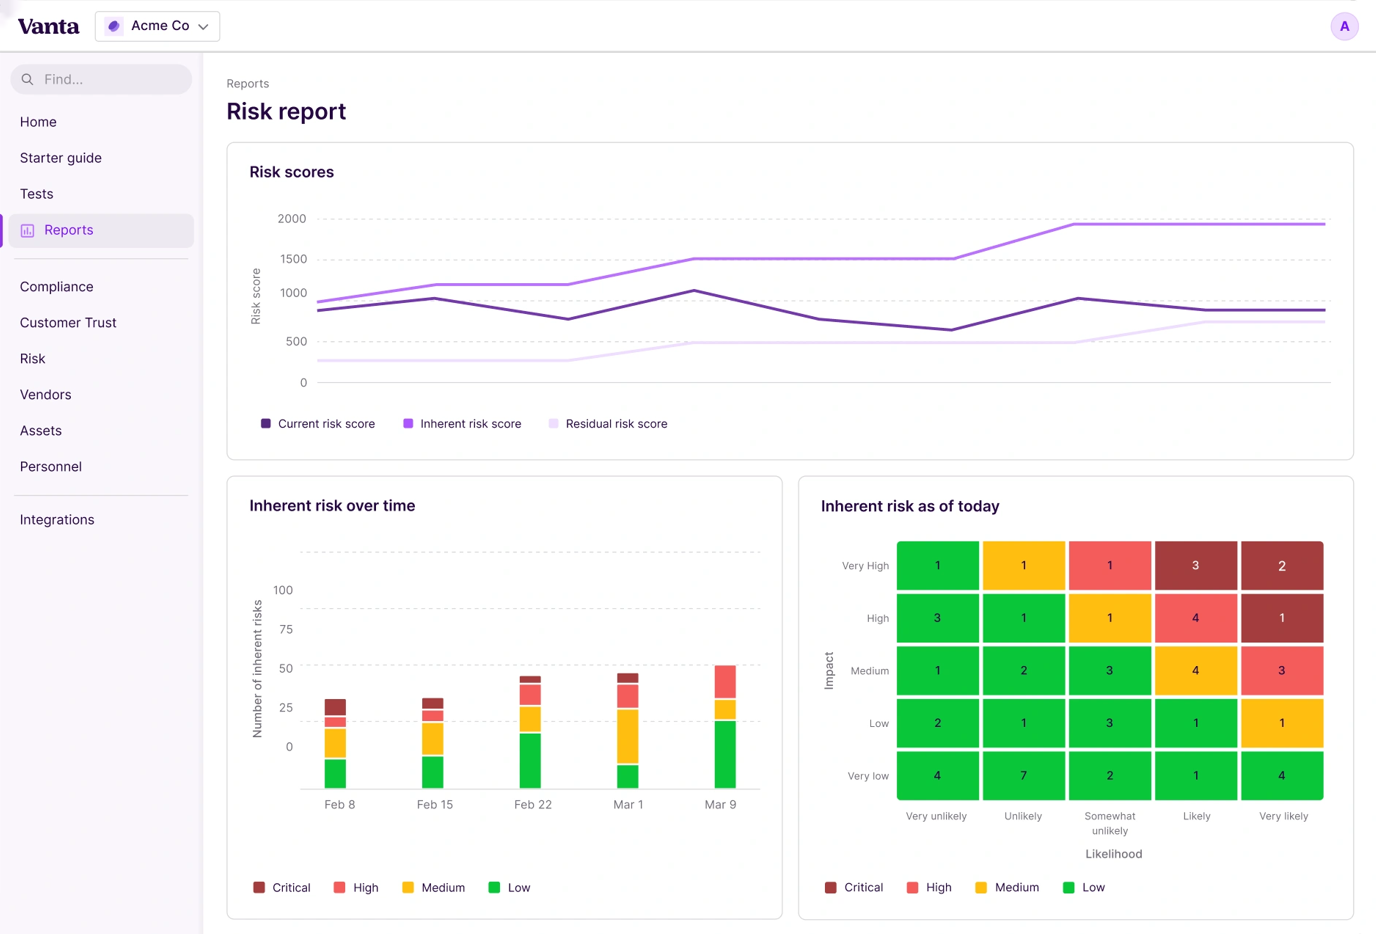The height and width of the screenshot is (934, 1376).
Task: Click the Vanta logo
Action: click(x=47, y=26)
